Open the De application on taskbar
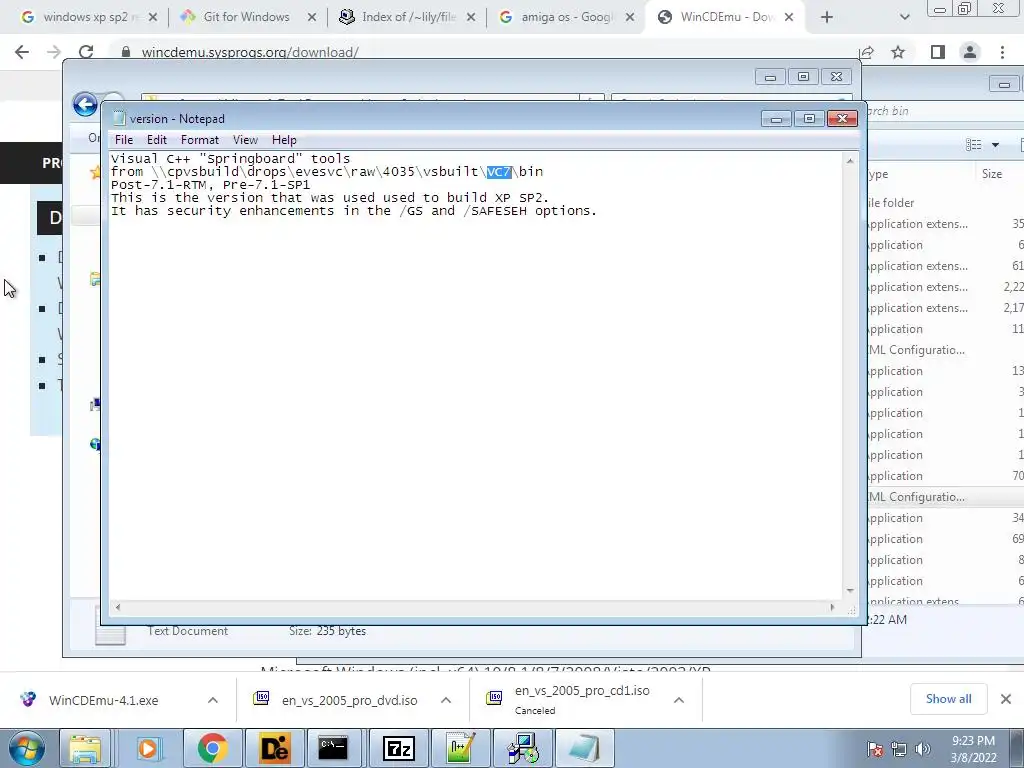Viewport: 1024px width, 768px height. [x=274, y=748]
